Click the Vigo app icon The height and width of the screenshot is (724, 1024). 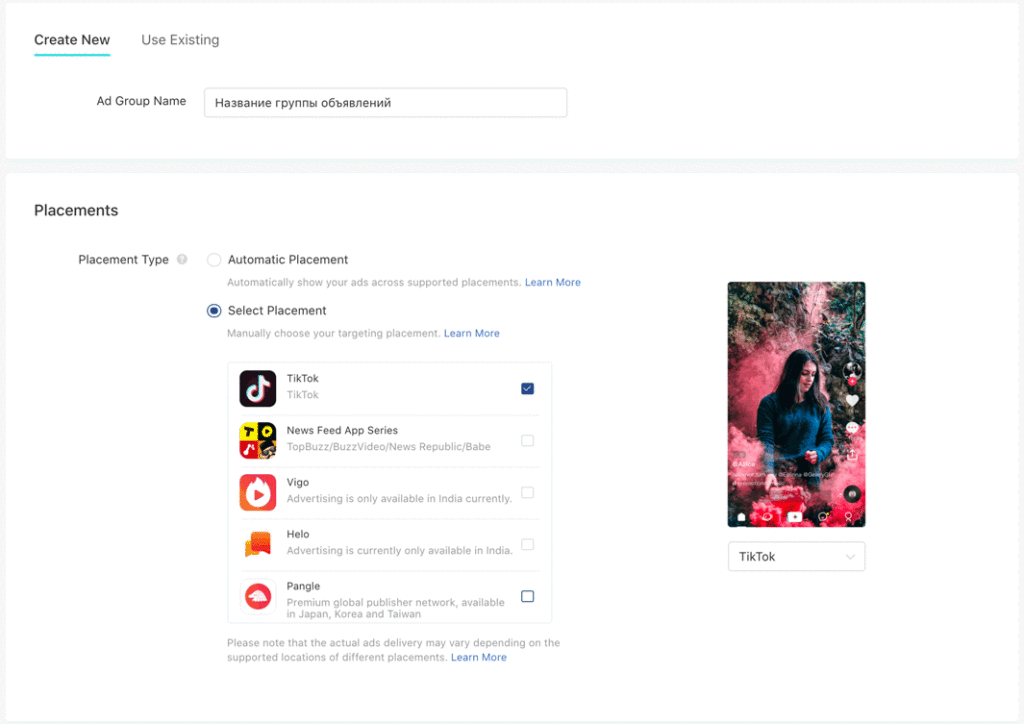257,492
